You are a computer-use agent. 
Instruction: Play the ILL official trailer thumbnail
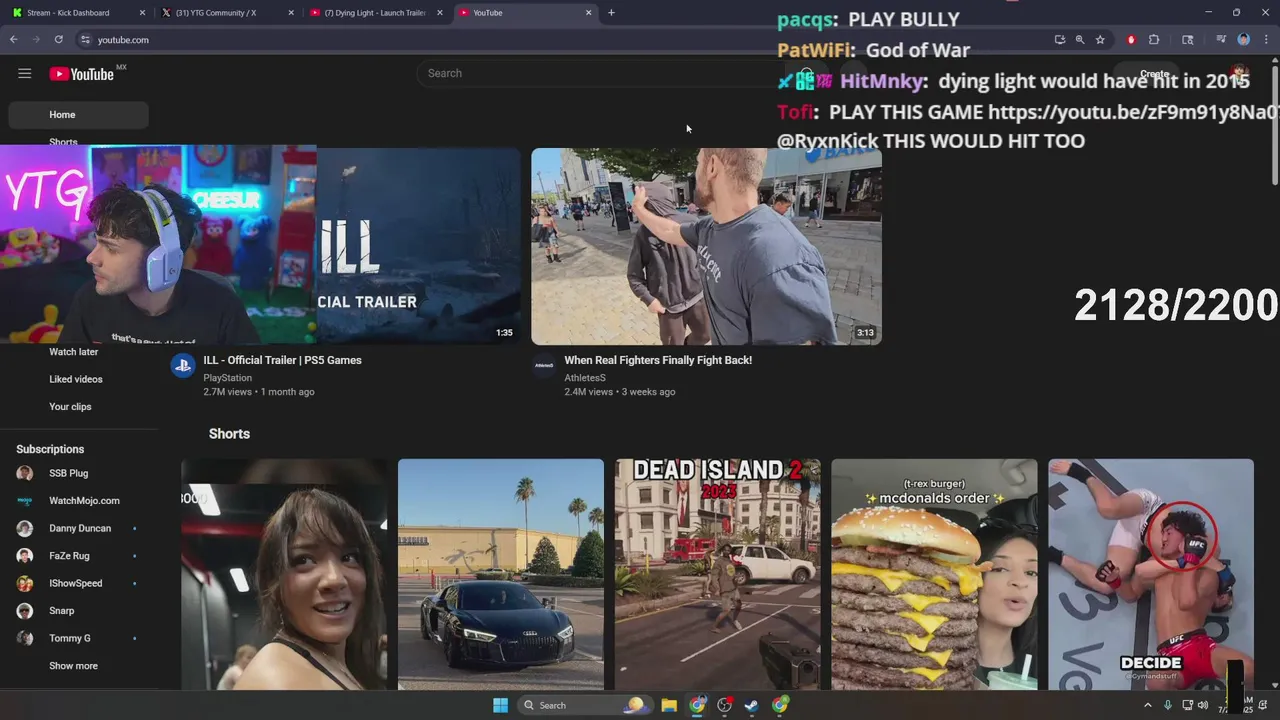[419, 246]
